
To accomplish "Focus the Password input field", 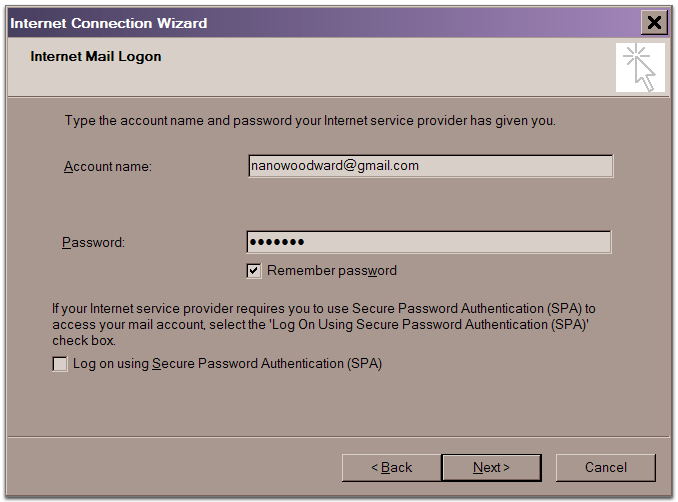I will (x=428, y=242).
